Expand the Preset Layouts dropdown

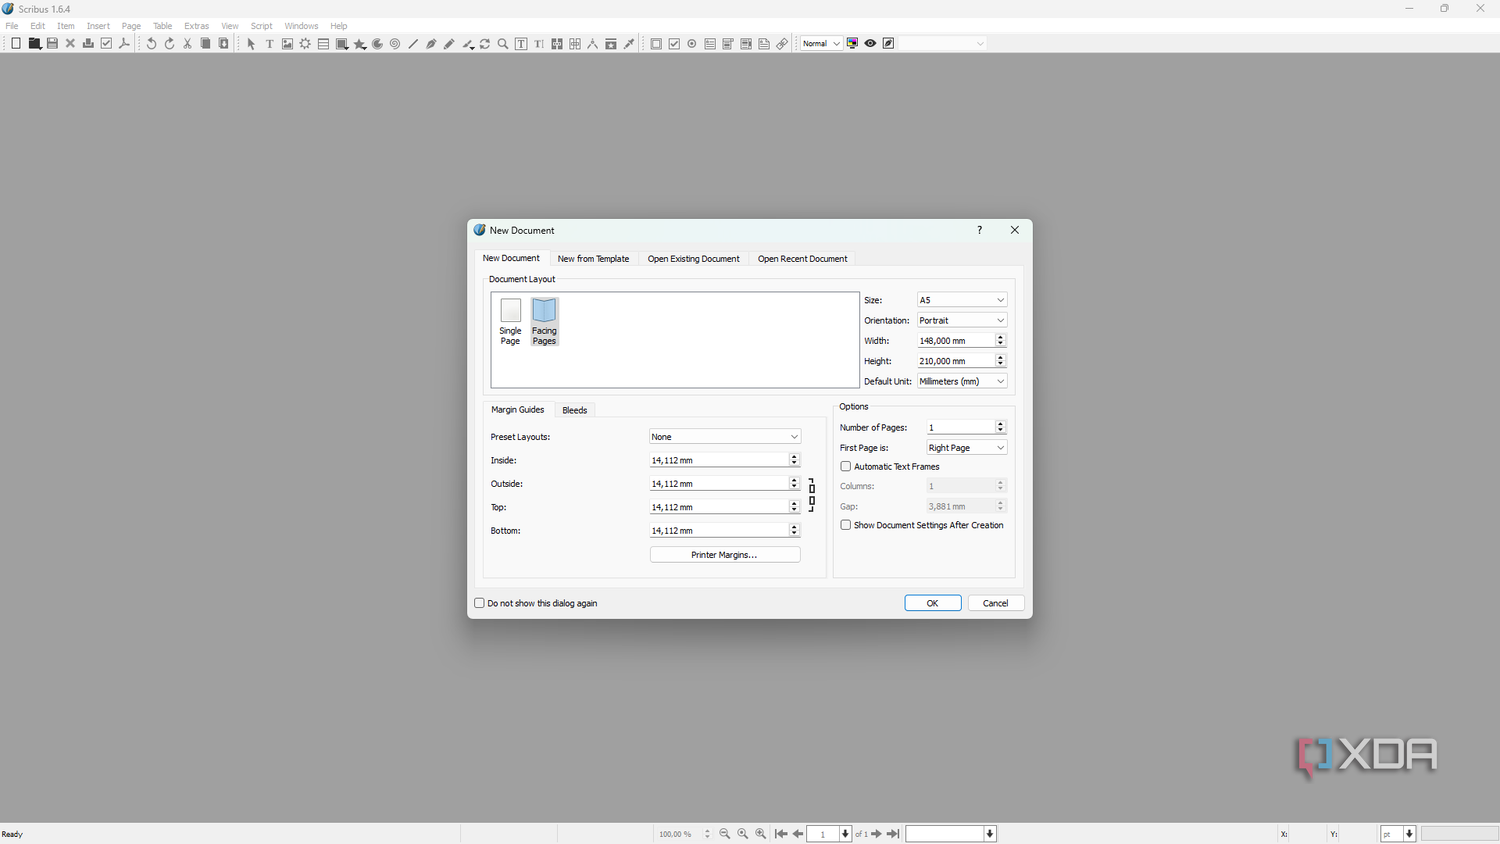725,437
